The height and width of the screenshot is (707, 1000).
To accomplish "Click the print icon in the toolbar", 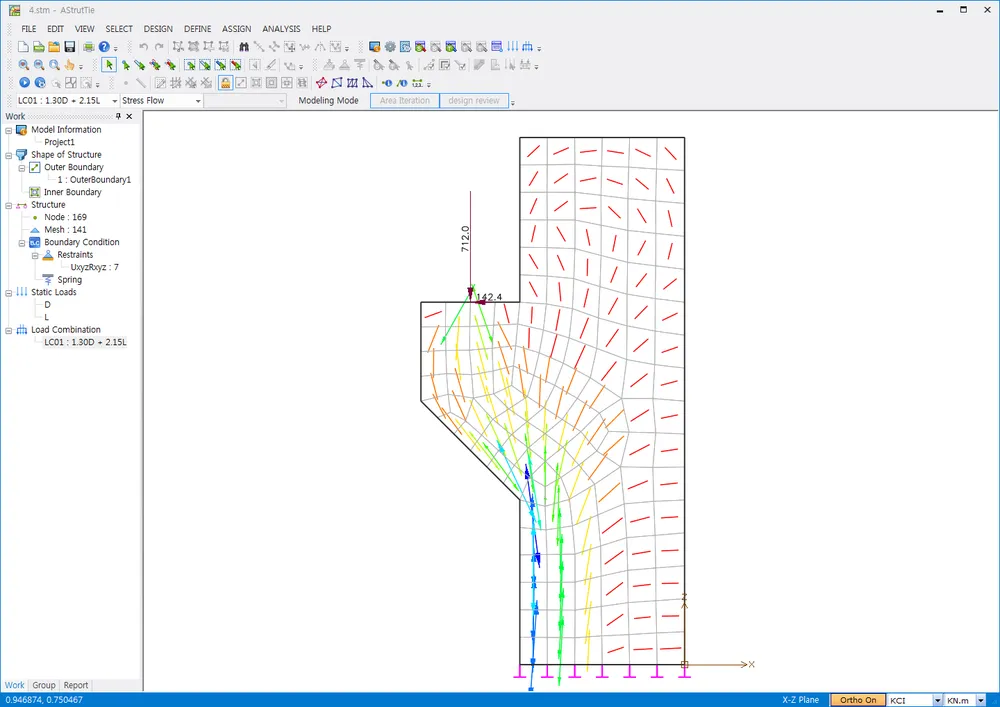I will (89, 47).
